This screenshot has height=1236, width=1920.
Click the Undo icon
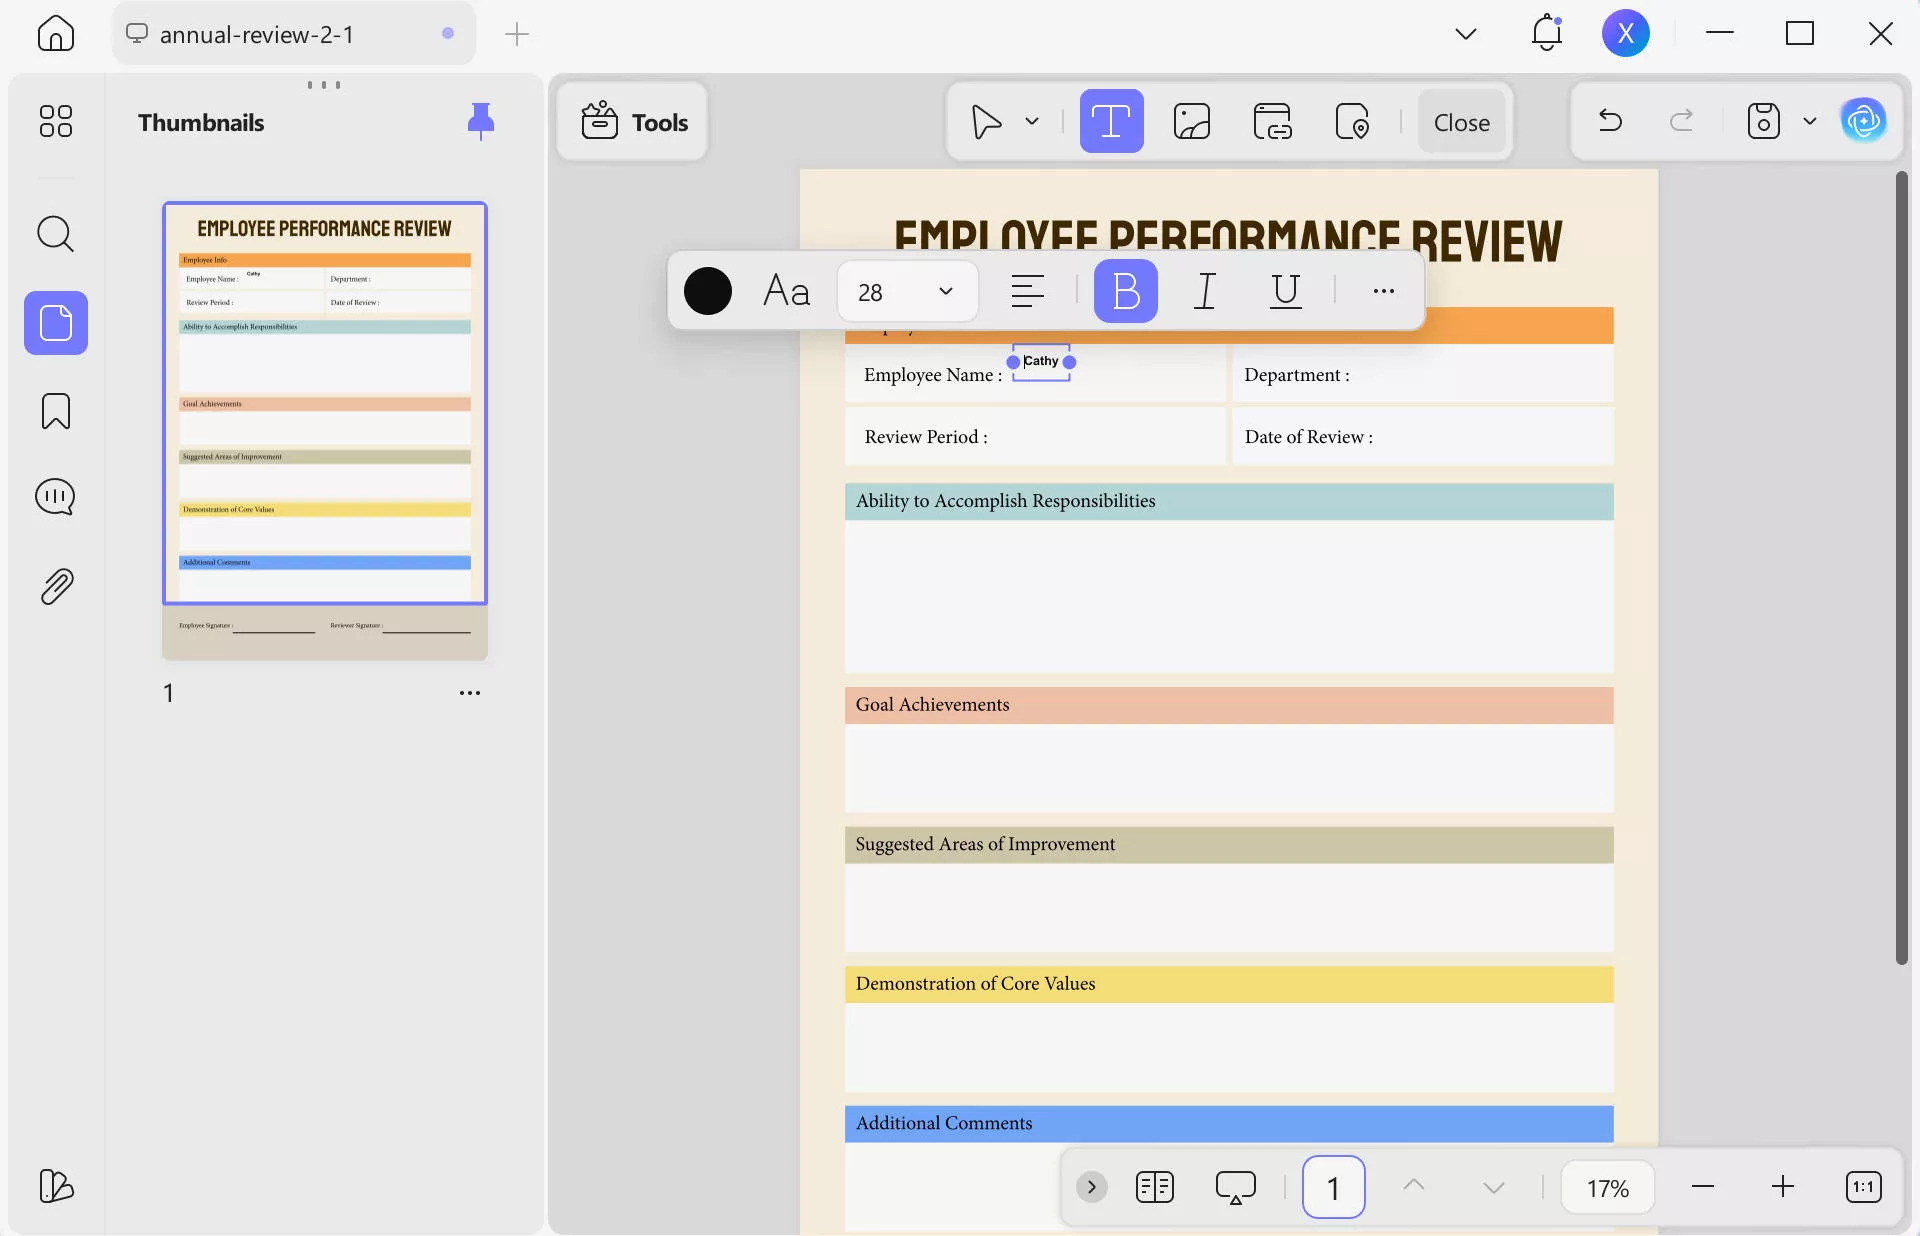(1610, 121)
